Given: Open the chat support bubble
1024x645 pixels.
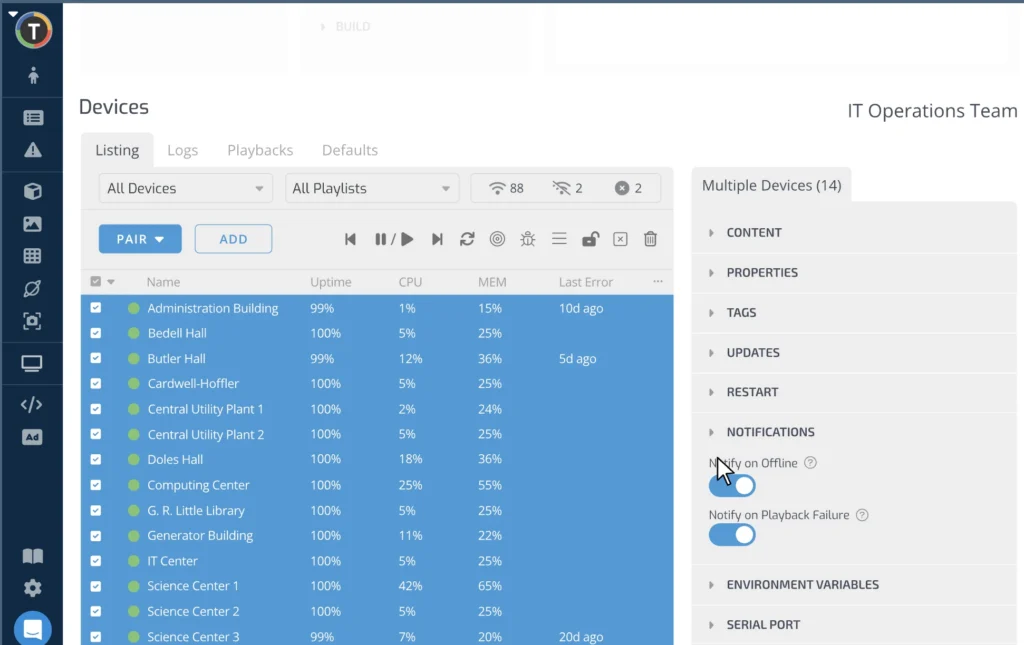Looking at the screenshot, I should tap(33, 629).
